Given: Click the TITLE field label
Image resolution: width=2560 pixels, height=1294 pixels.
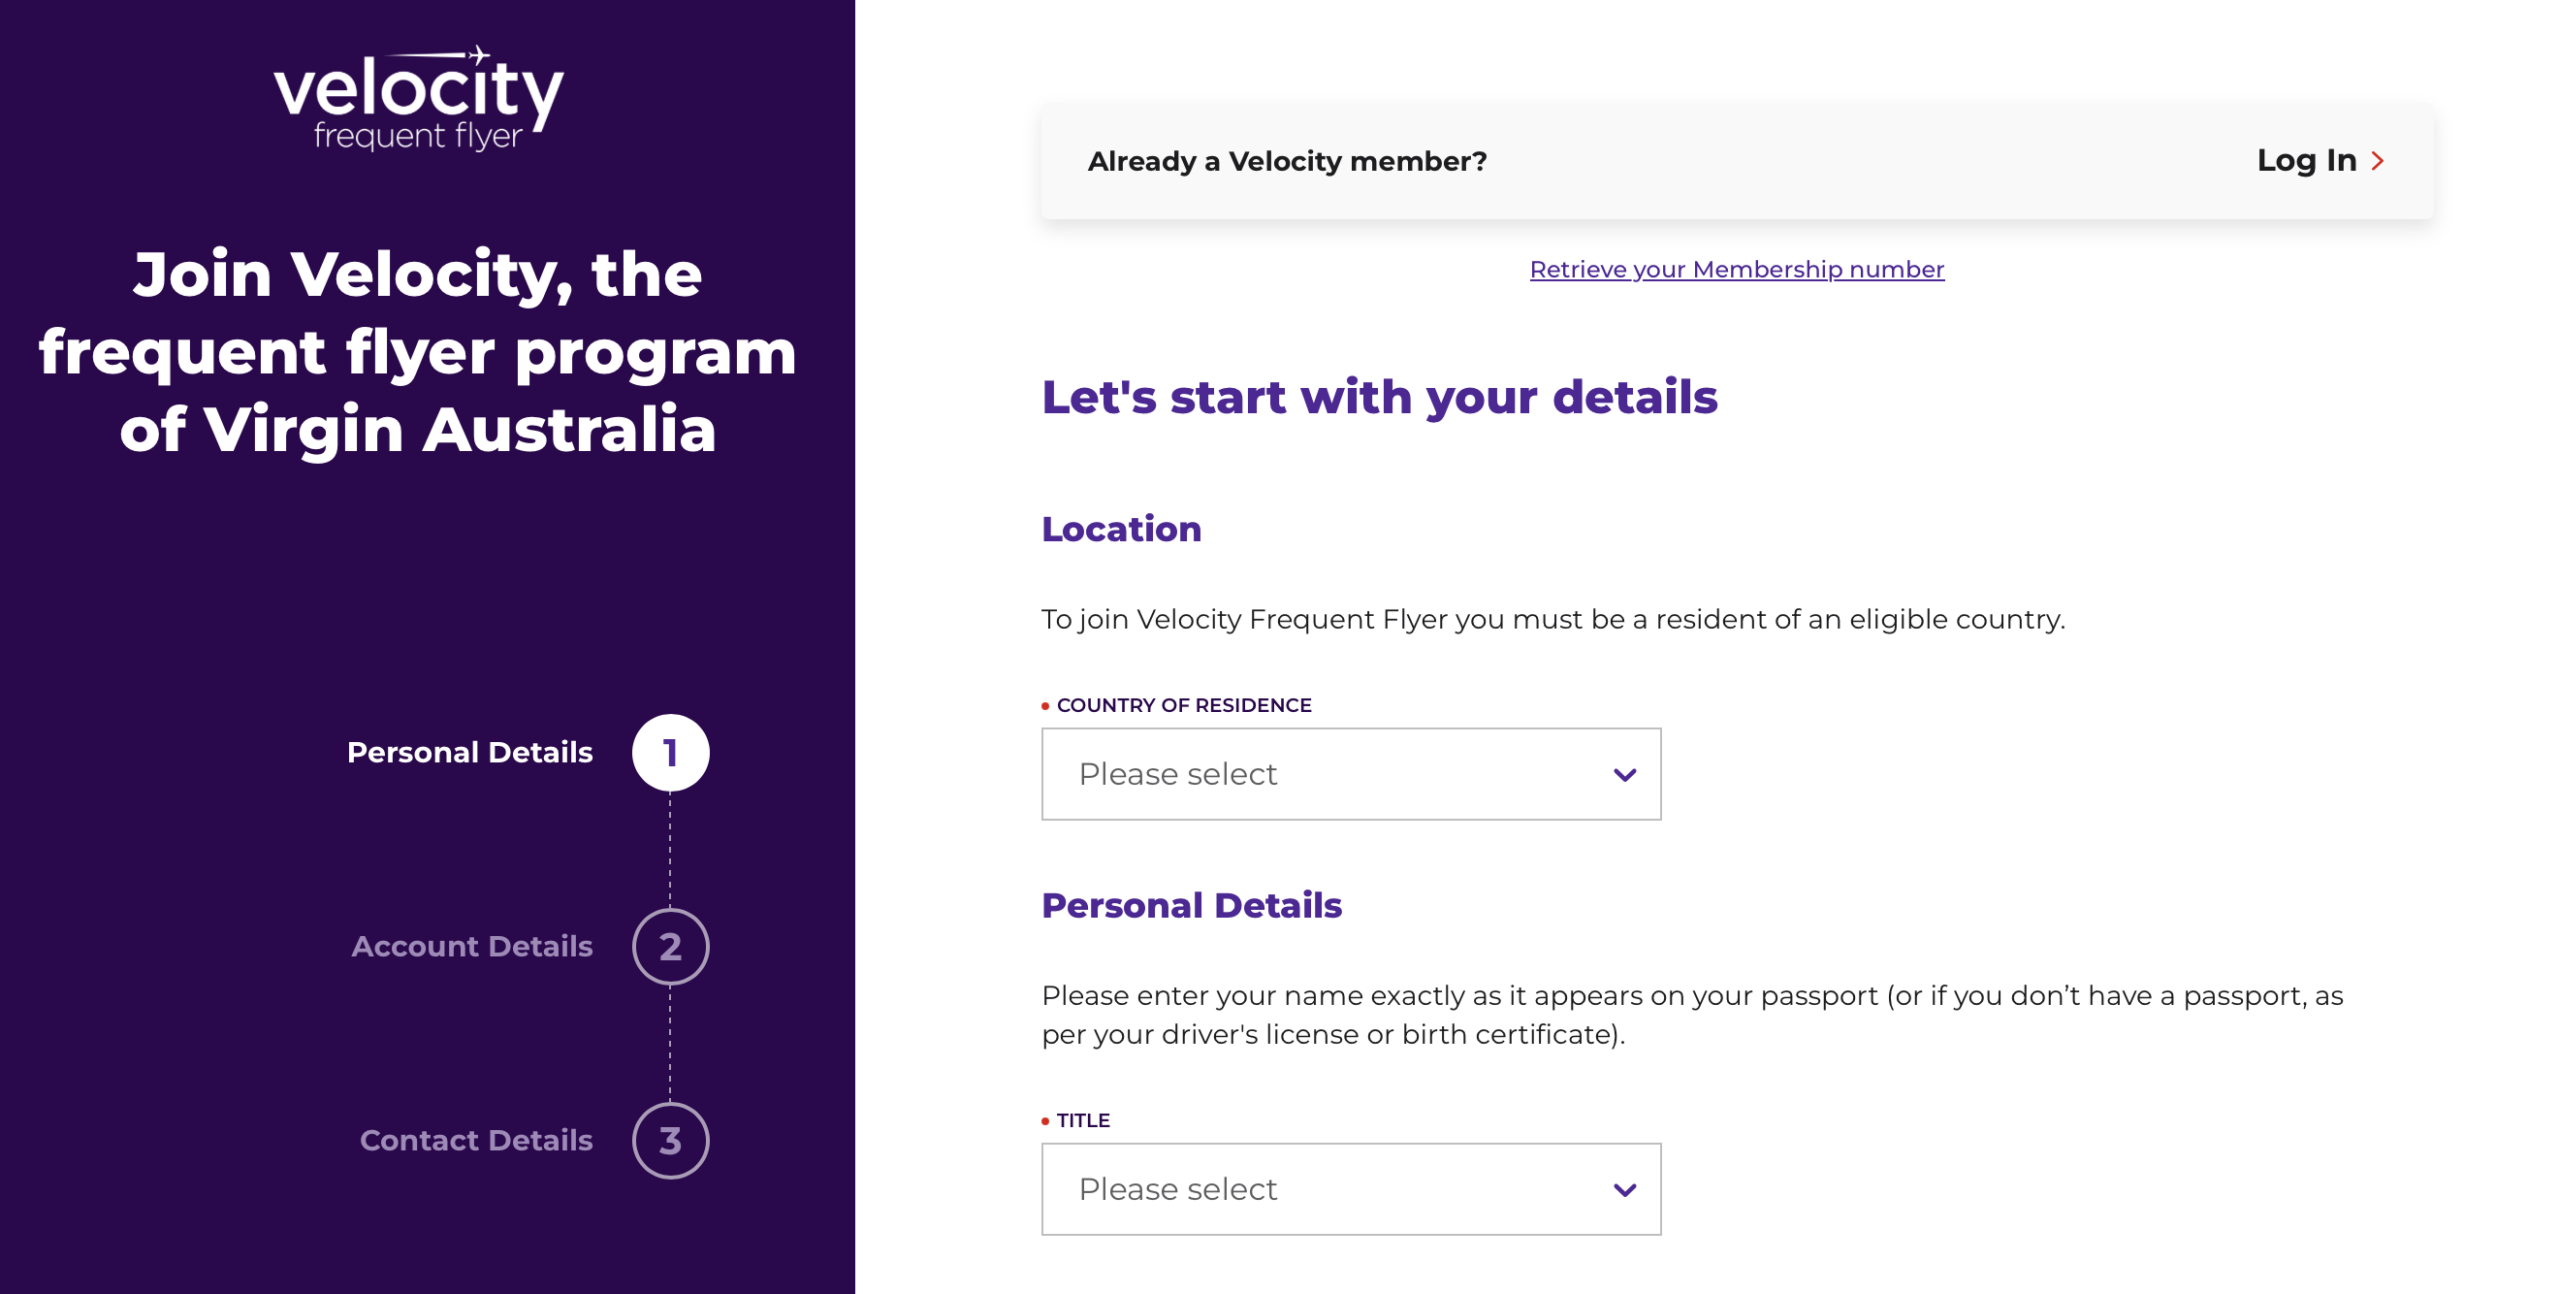Looking at the screenshot, I should pos(1083,1120).
